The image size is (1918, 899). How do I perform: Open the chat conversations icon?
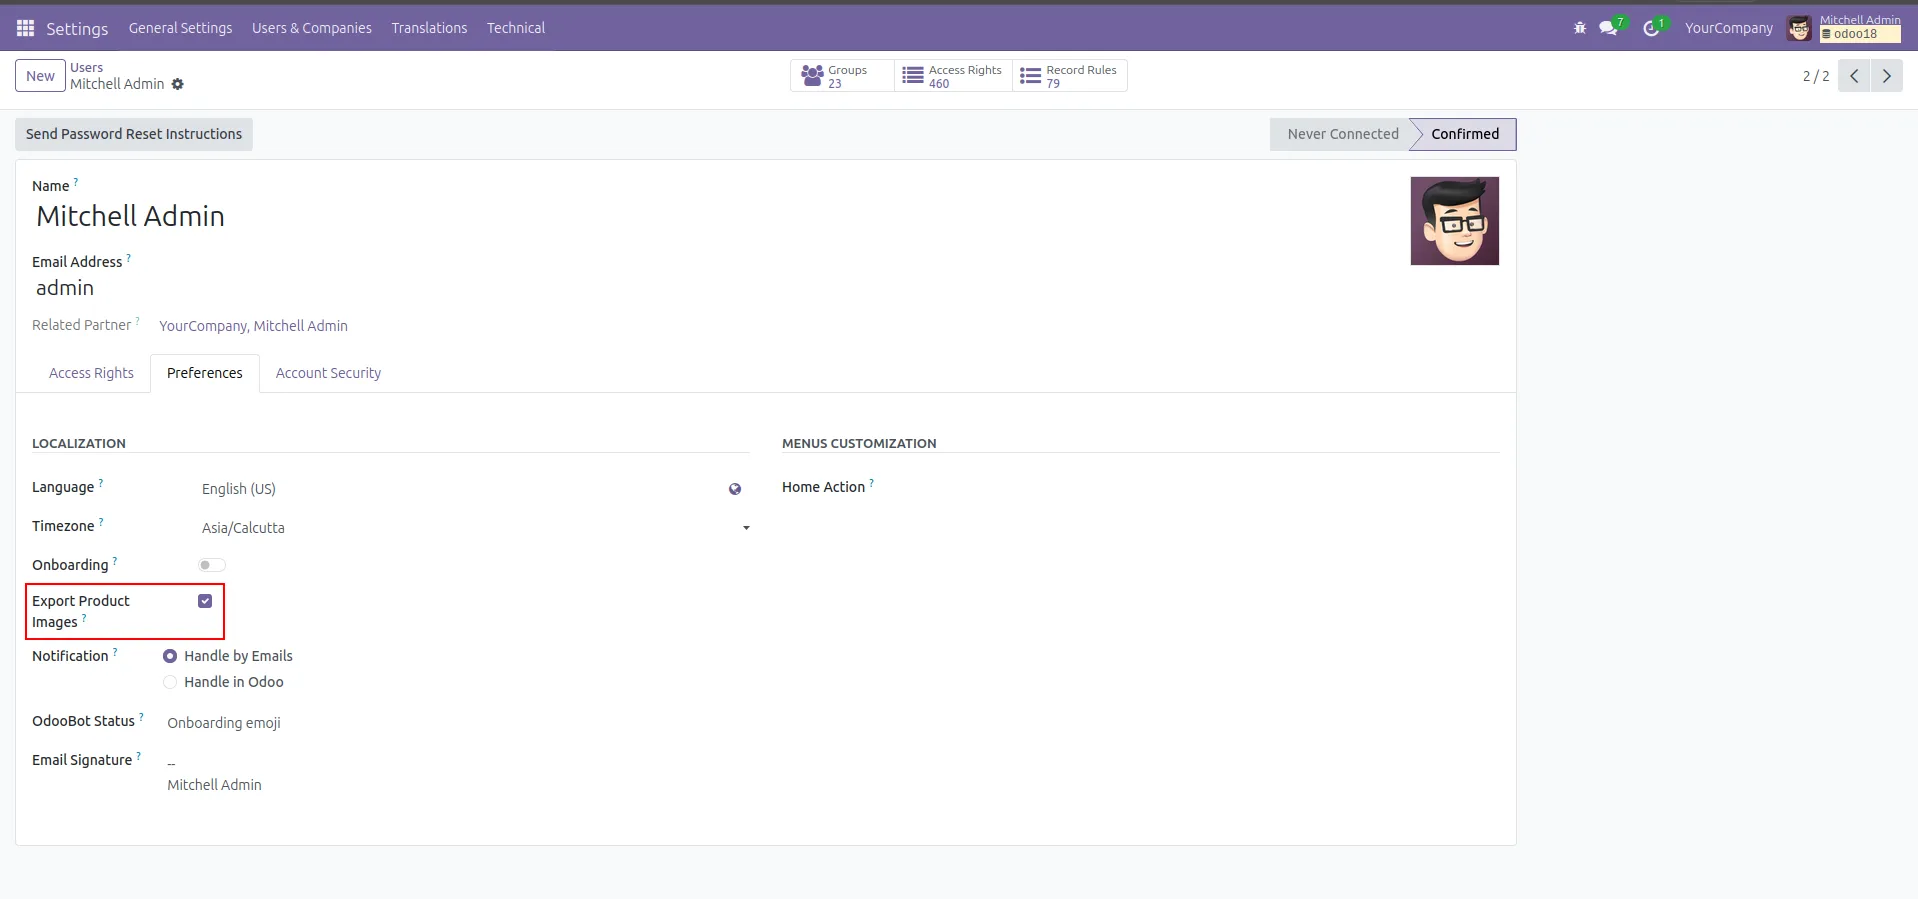(1608, 28)
